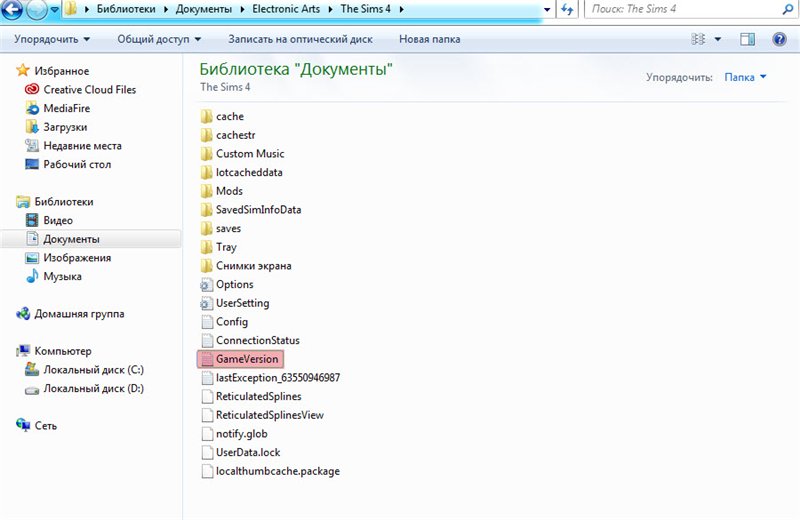The width and height of the screenshot is (800, 520).
Task: Select the 'lotcacheddata' folder icon
Action: pyautogui.click(x=206, y=172)
